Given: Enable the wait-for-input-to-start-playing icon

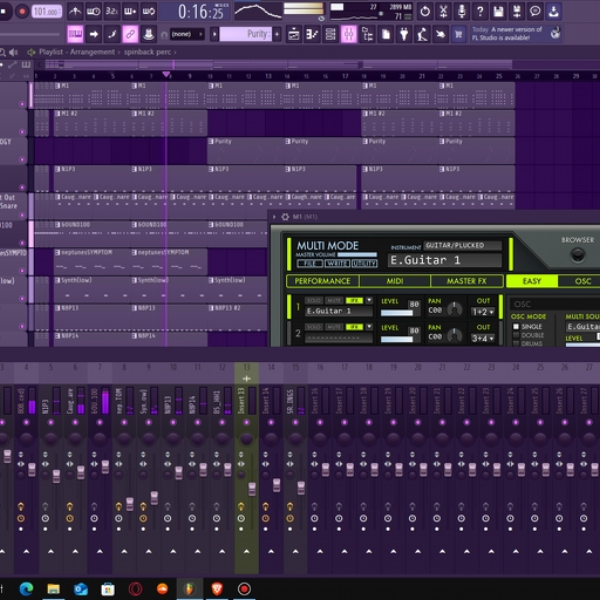Looking at the screenshot, I should tap(93, 11).
